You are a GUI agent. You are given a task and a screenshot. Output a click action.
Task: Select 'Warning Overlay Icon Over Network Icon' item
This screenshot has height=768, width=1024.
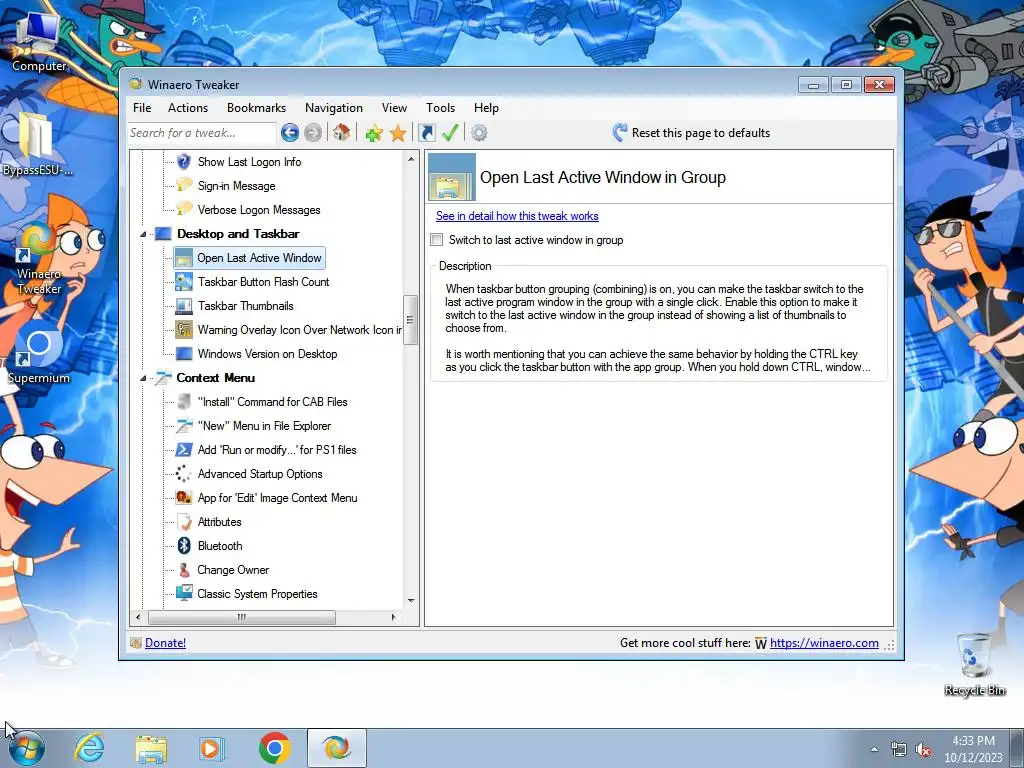300,330
